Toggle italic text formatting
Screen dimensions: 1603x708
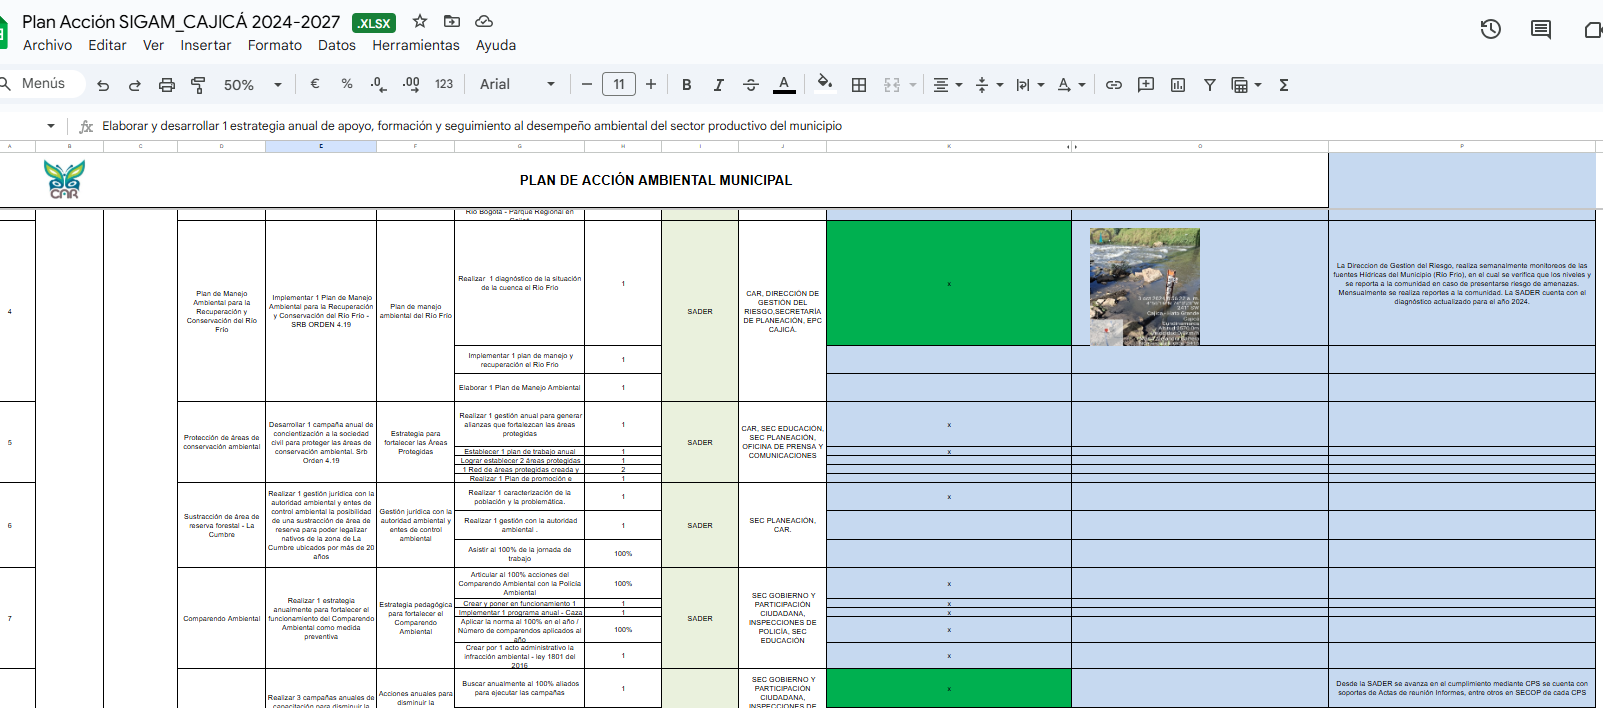718,85
